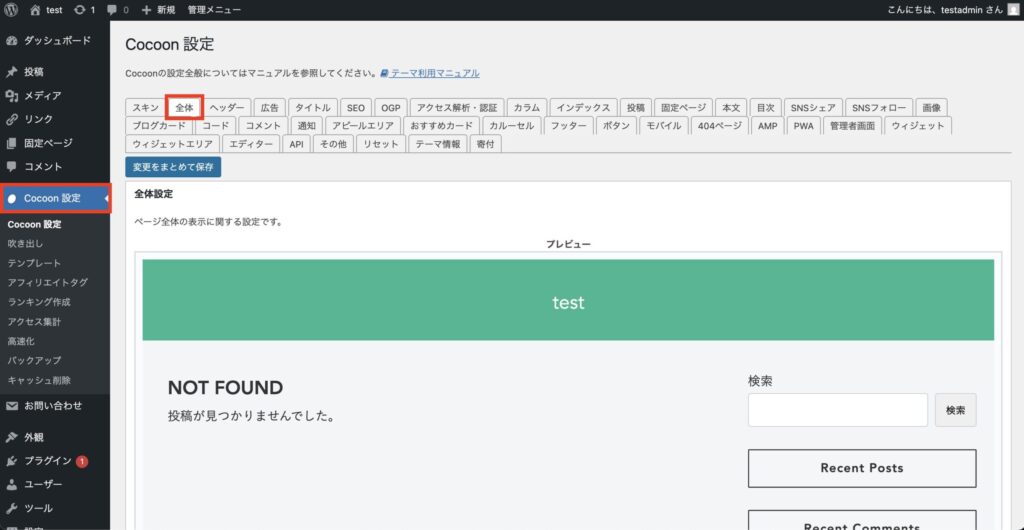The width and height of the screenshot is (1024, 530).
Task: Open ランキング作成 submenu item
Action: (x=39, y=302)
